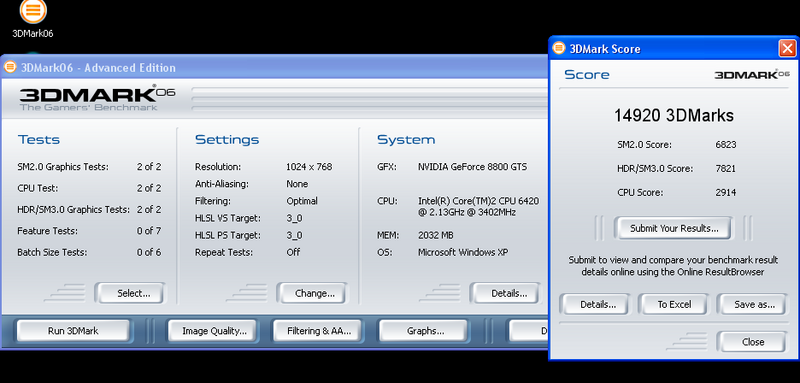Click the SM2.0 Graphics Tests label

pyautogui.click(x=63, y=167)
